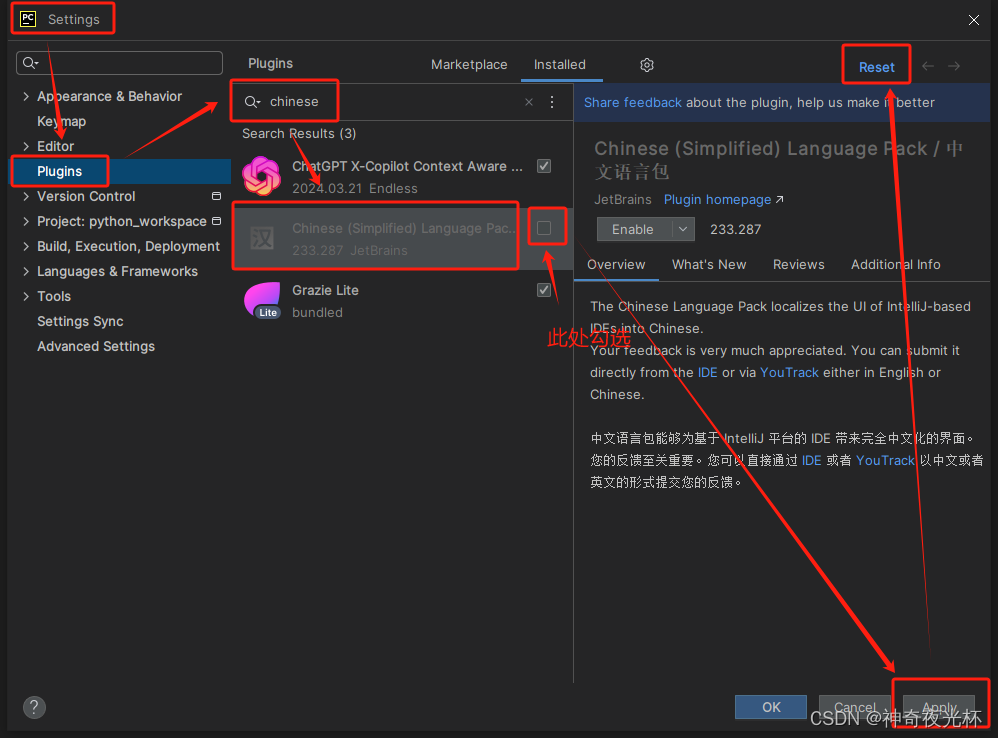Click the project-level icon beside Project: python_workspace
The image size is (998, 738).
tap(216, 221)
